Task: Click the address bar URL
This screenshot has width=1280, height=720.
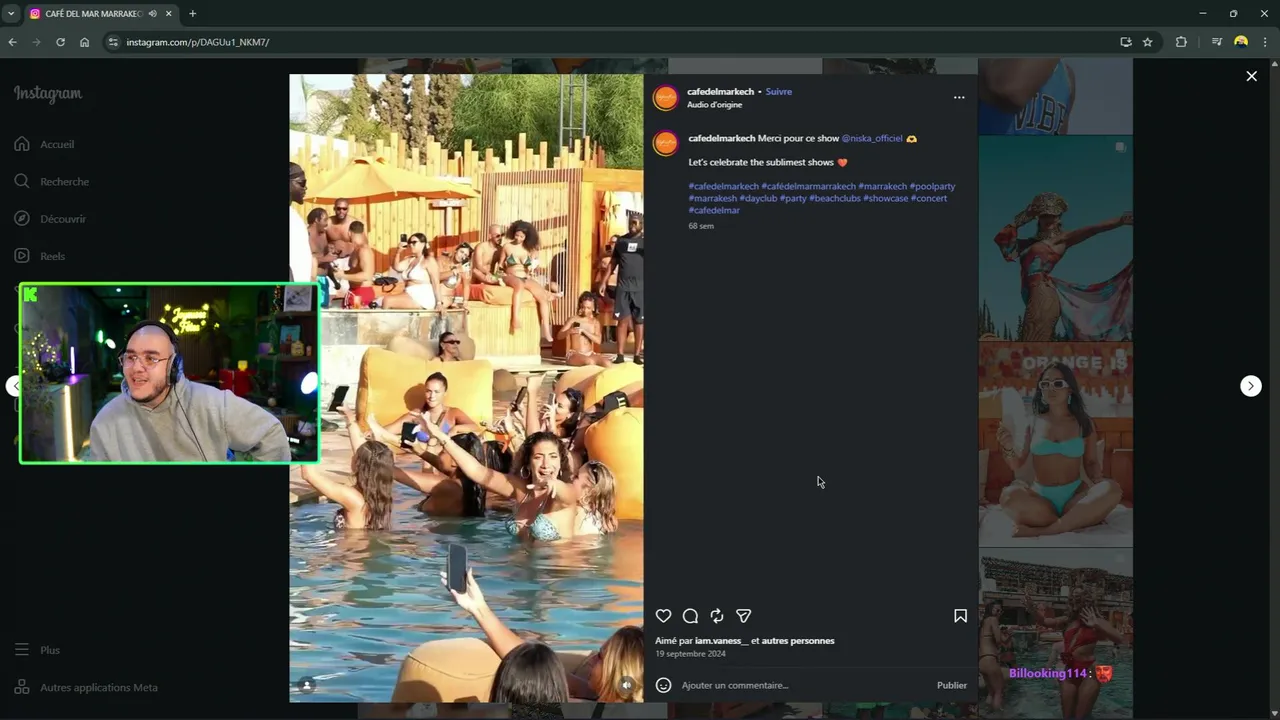Action: (x=198, y=42)
